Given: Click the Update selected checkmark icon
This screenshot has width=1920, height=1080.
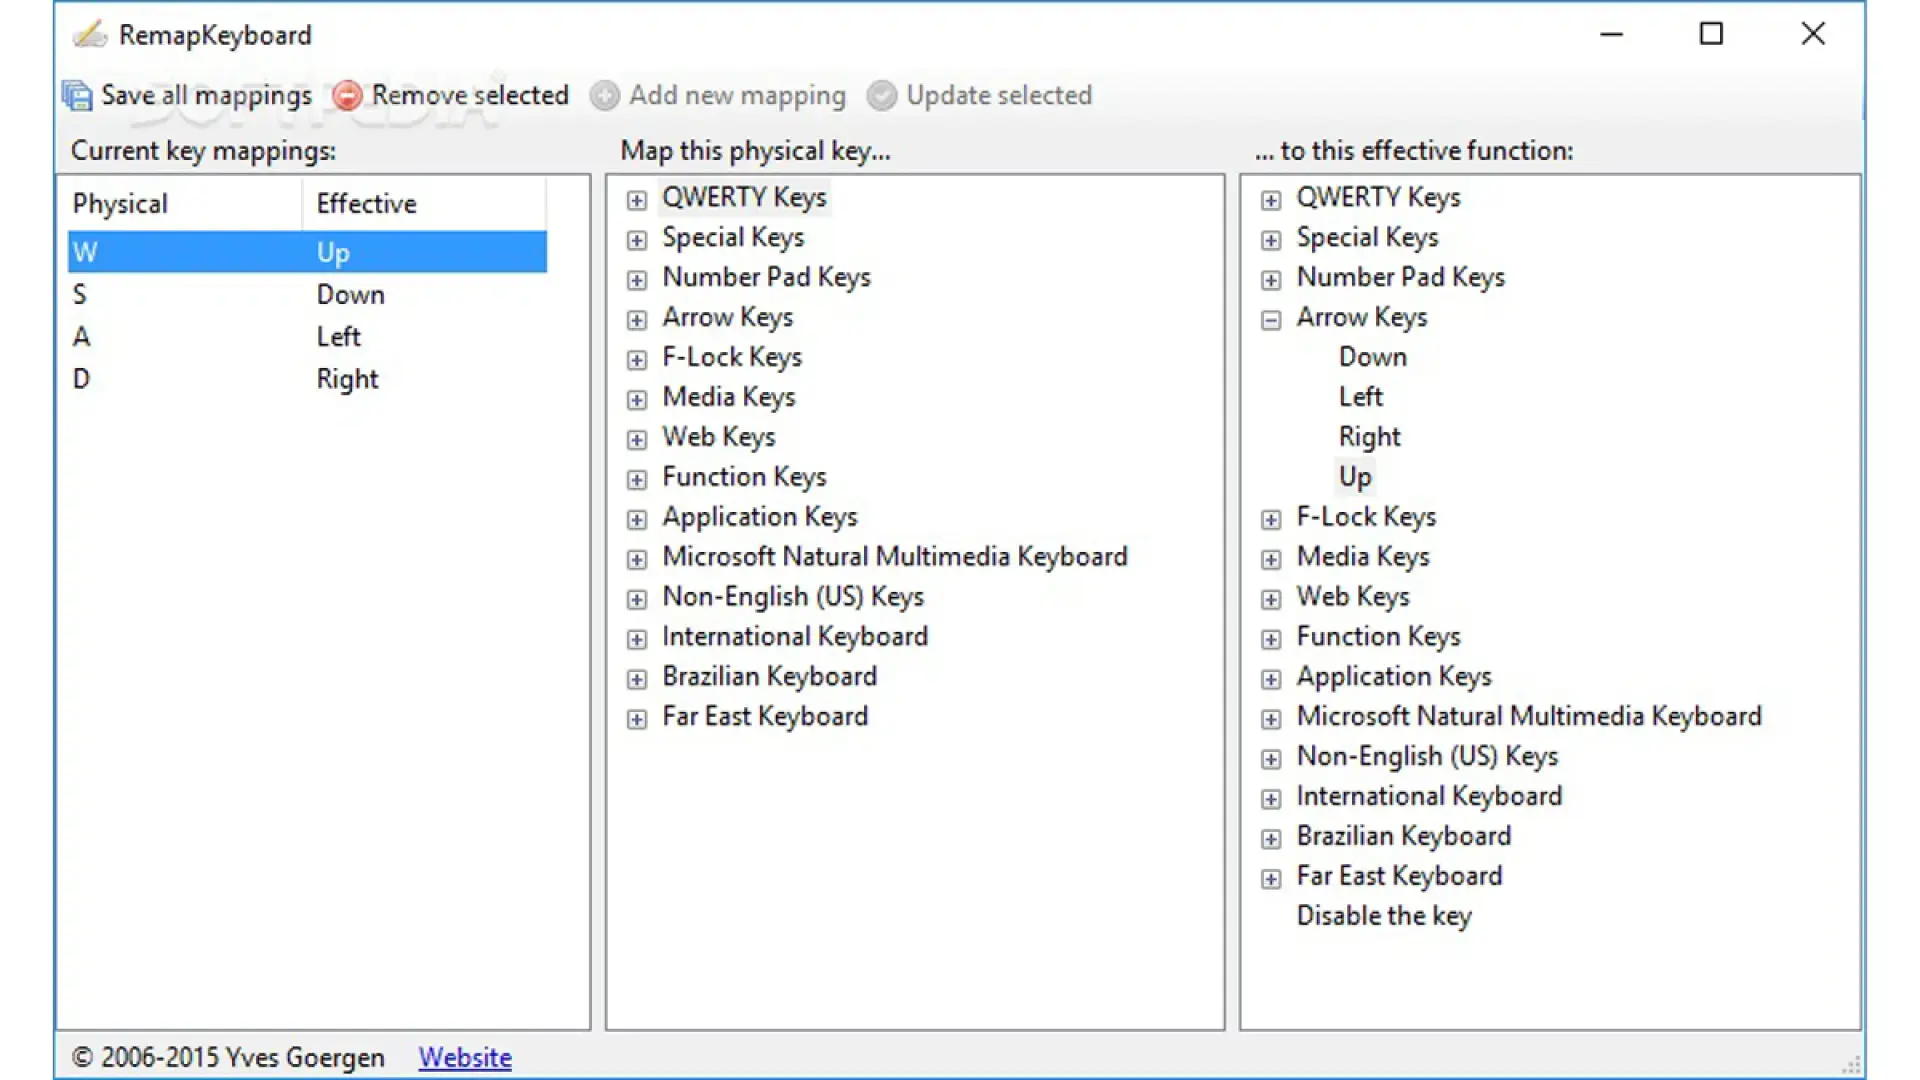Looking at the screenshot, I should point(881,95).
